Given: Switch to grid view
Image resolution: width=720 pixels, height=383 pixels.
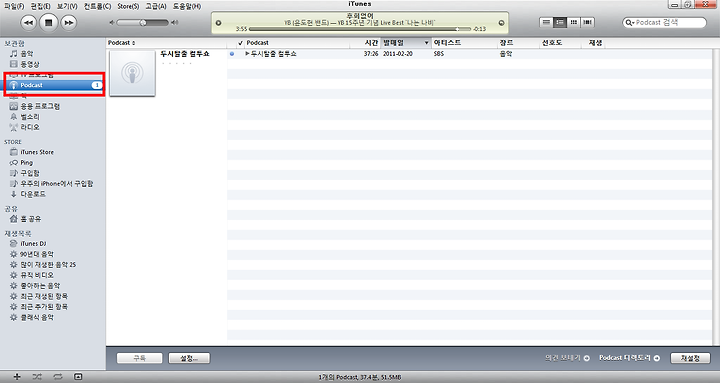Looking at the screenshot, I should click(574, 22).
